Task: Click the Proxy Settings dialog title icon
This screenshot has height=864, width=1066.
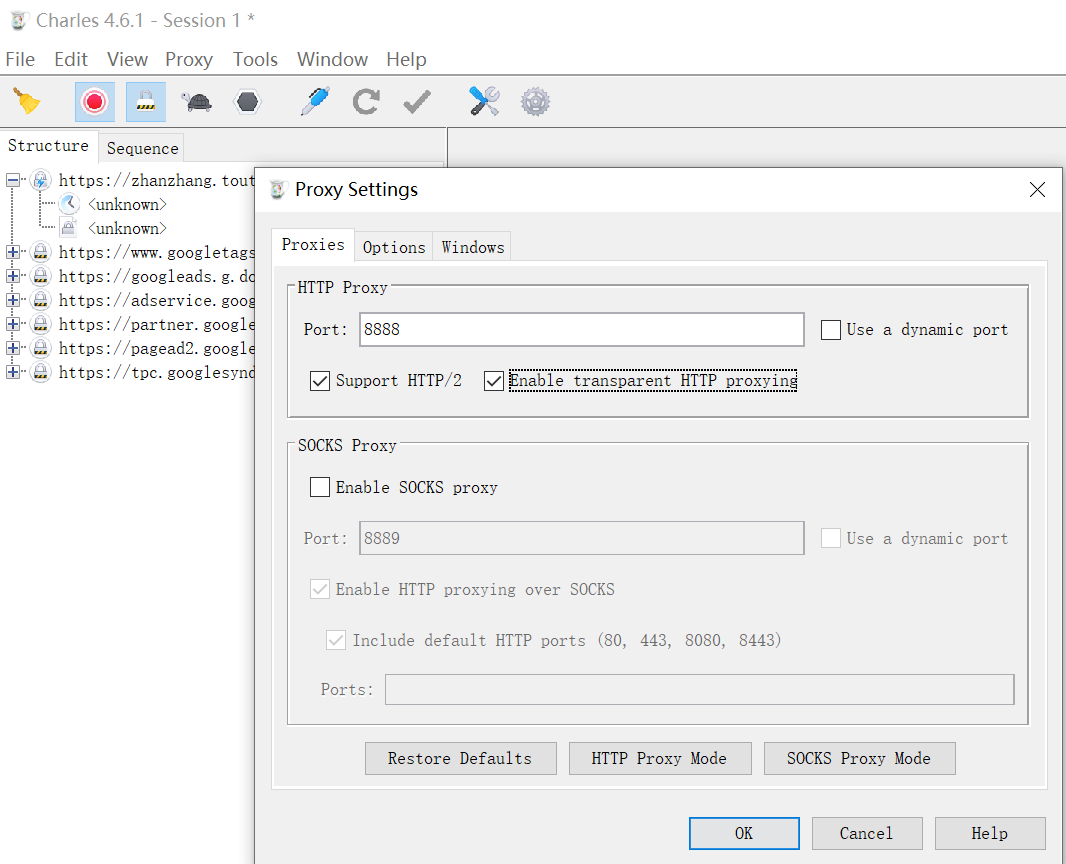Action: pos(277,190)
